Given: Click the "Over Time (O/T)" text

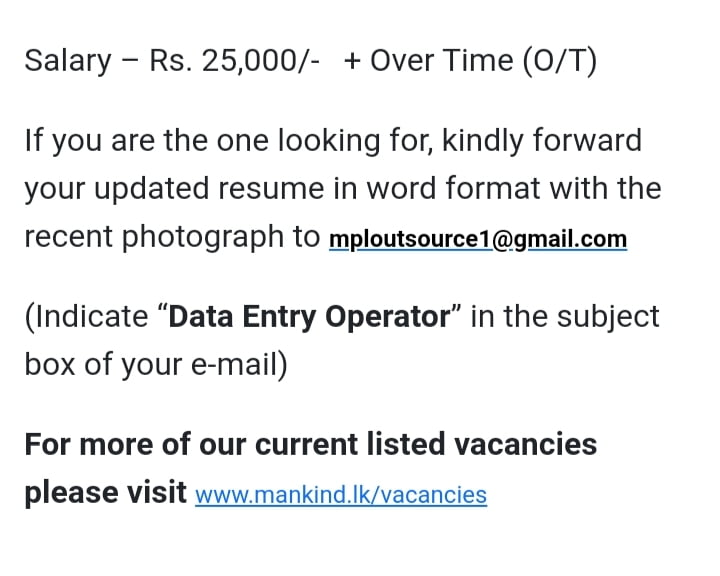Looking at the screenshot, I should [483, 61].
